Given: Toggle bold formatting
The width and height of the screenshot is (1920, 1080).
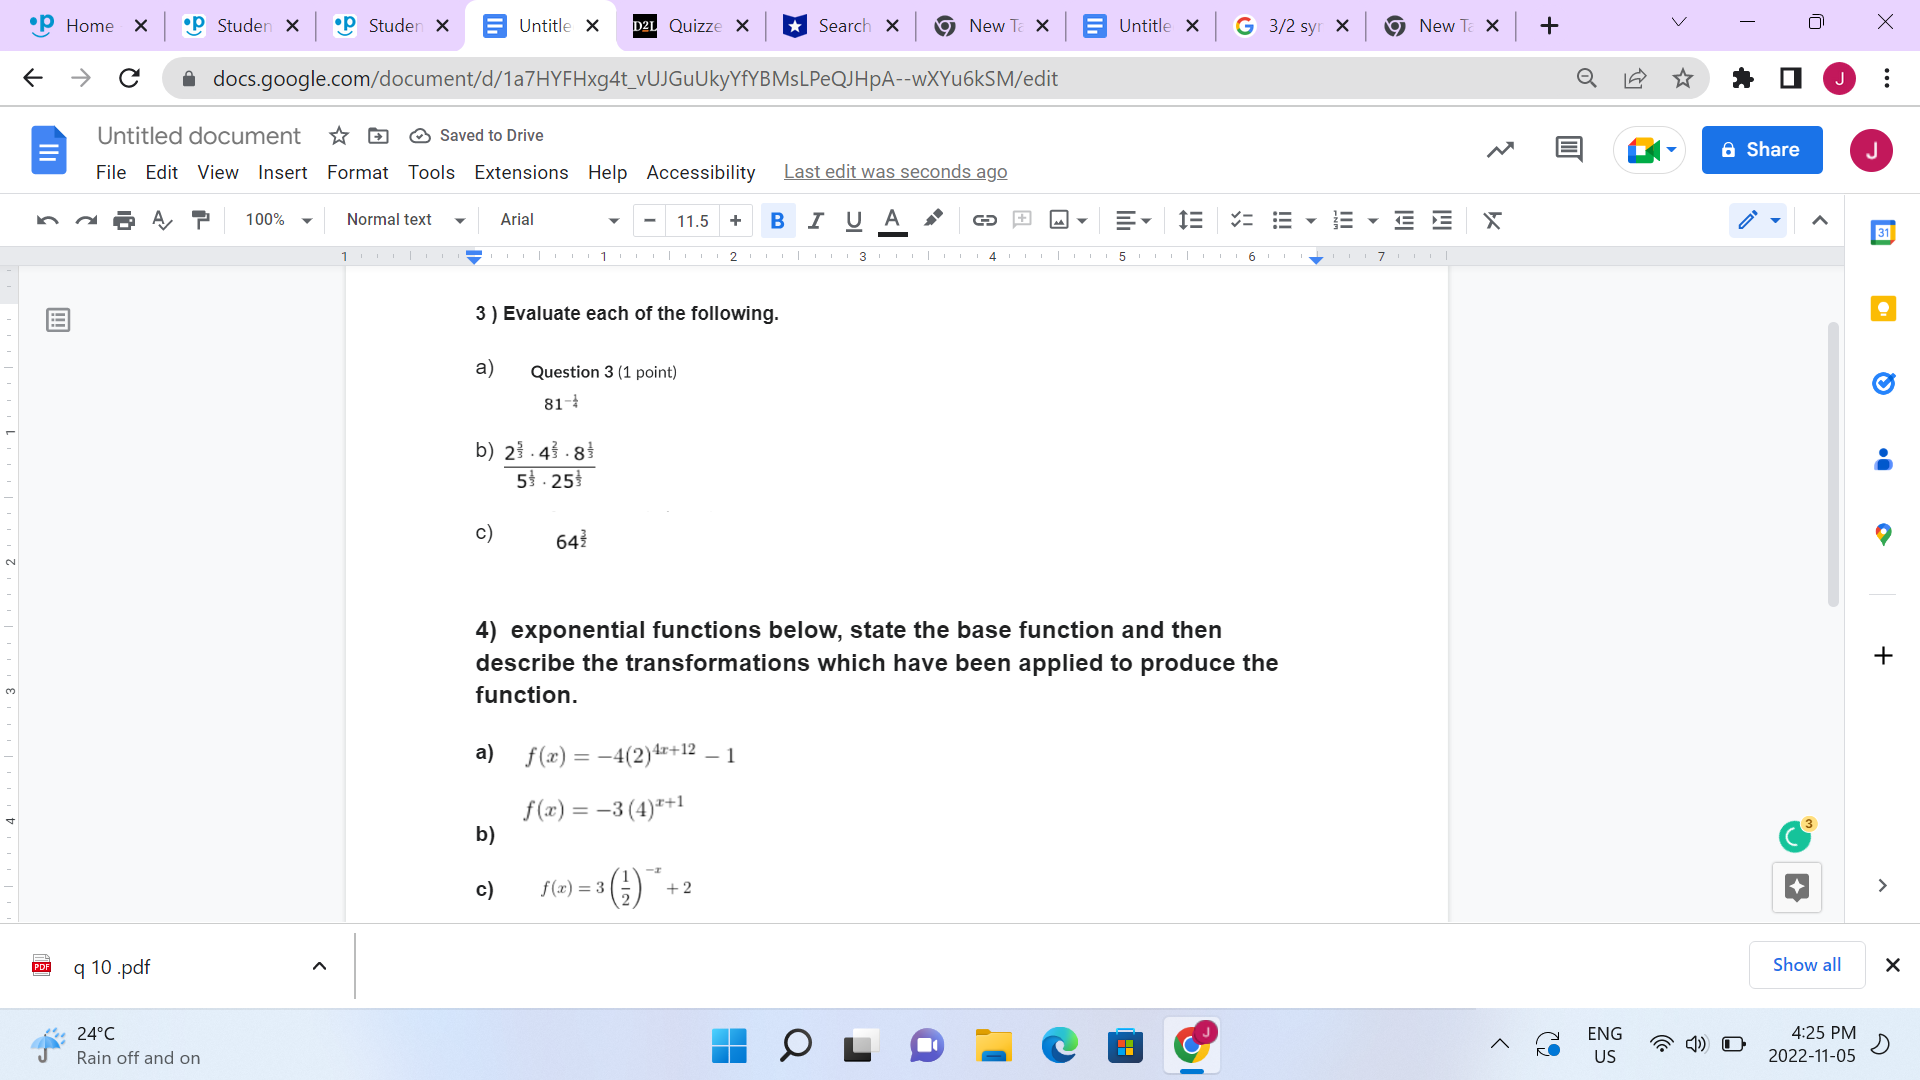Looking at the screenshot, I should 778,220.
